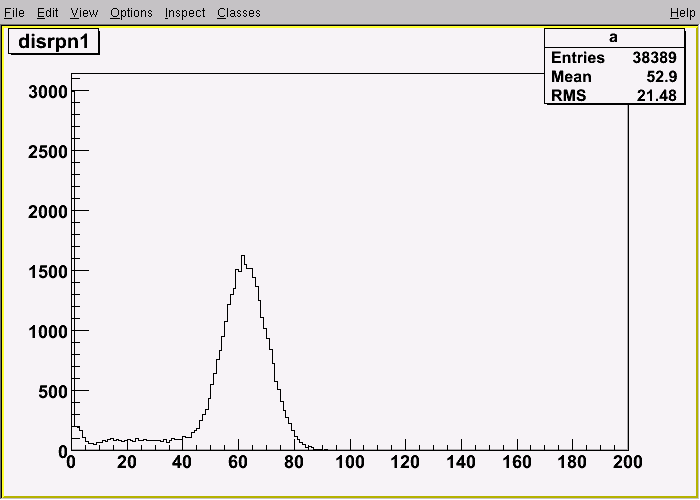This screenshot has width=700, height=500.
Task: Click the x-axis label 20
Action: [x=127, y=462]
